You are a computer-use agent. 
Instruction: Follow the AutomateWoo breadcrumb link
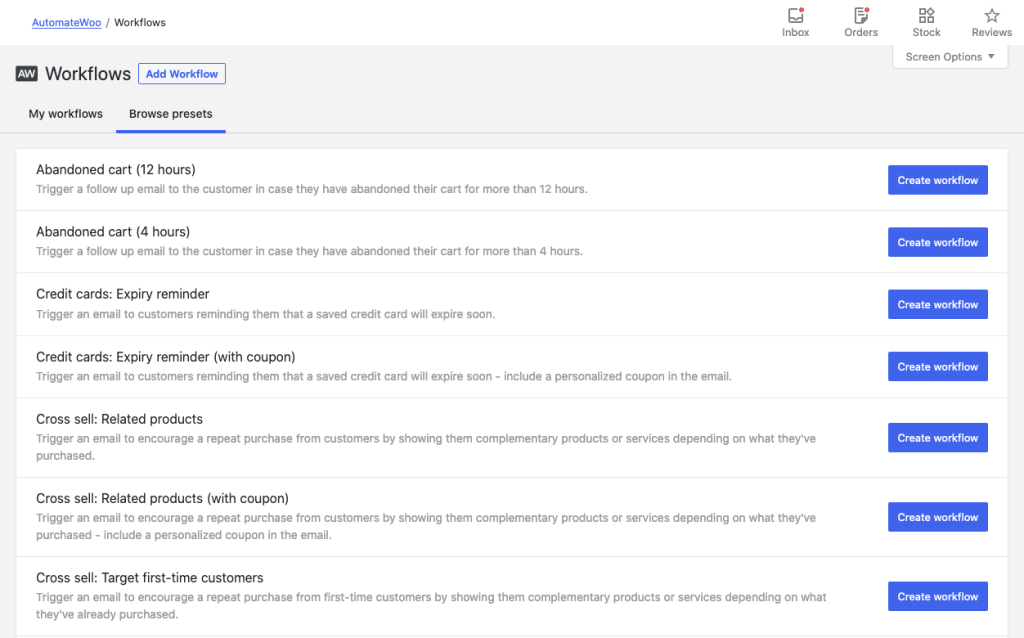(66, 21)
